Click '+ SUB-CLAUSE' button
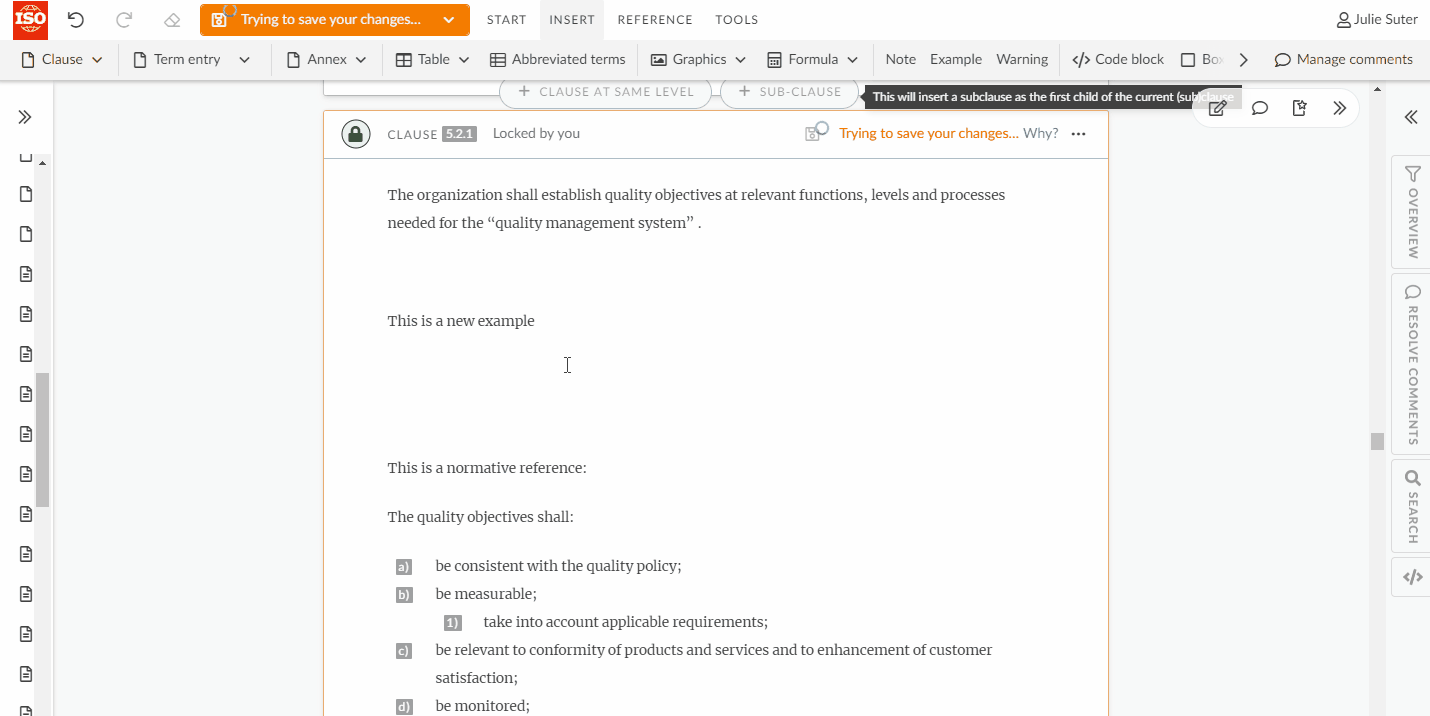This screenshot has width=1430, height=716. 789,92
